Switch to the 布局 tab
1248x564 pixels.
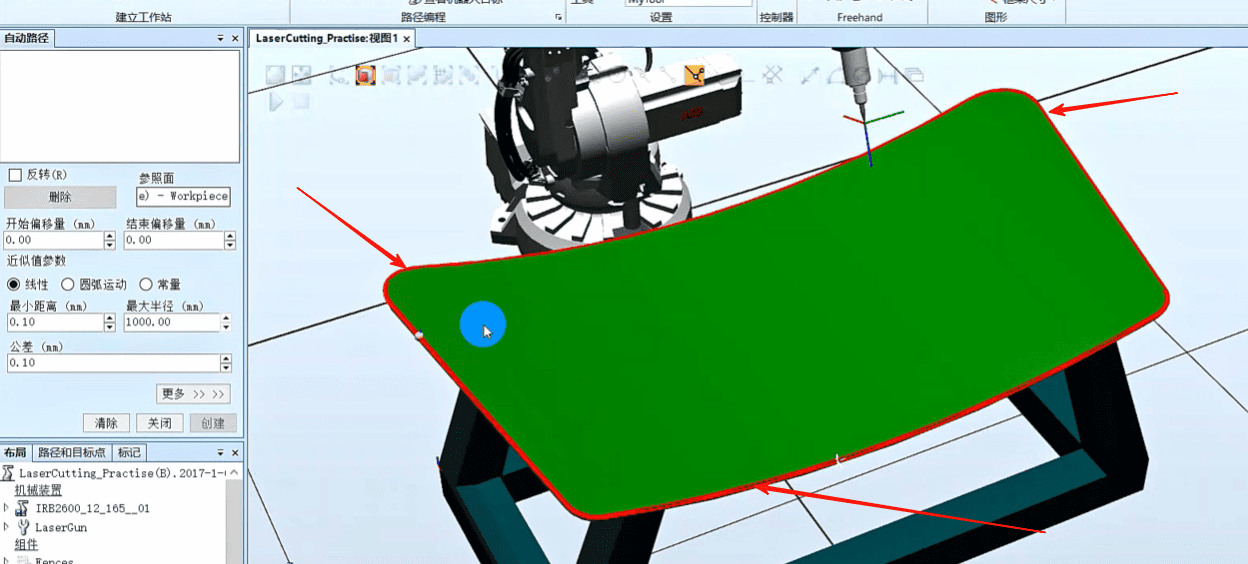pos(15,453)
